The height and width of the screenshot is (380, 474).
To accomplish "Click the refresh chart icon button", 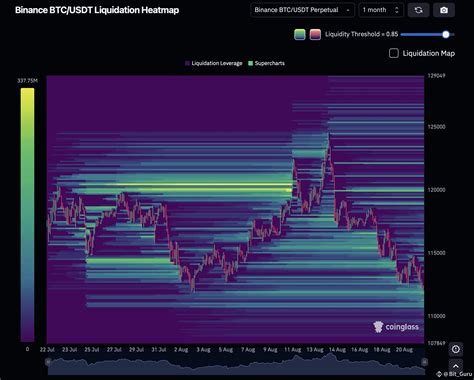I will coord(418,10).
